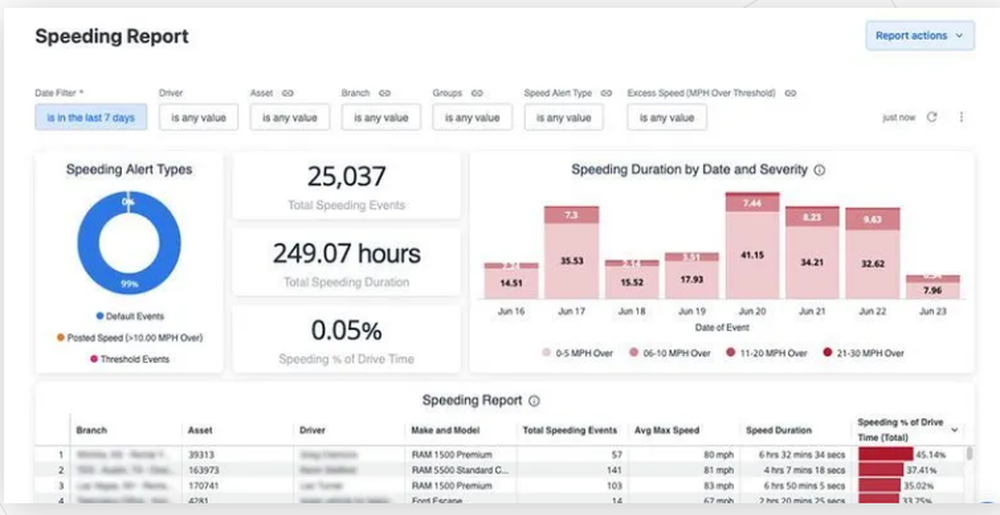
Task: Click the Jun 22 upper segment 9.63
Action: coord(872,219)
